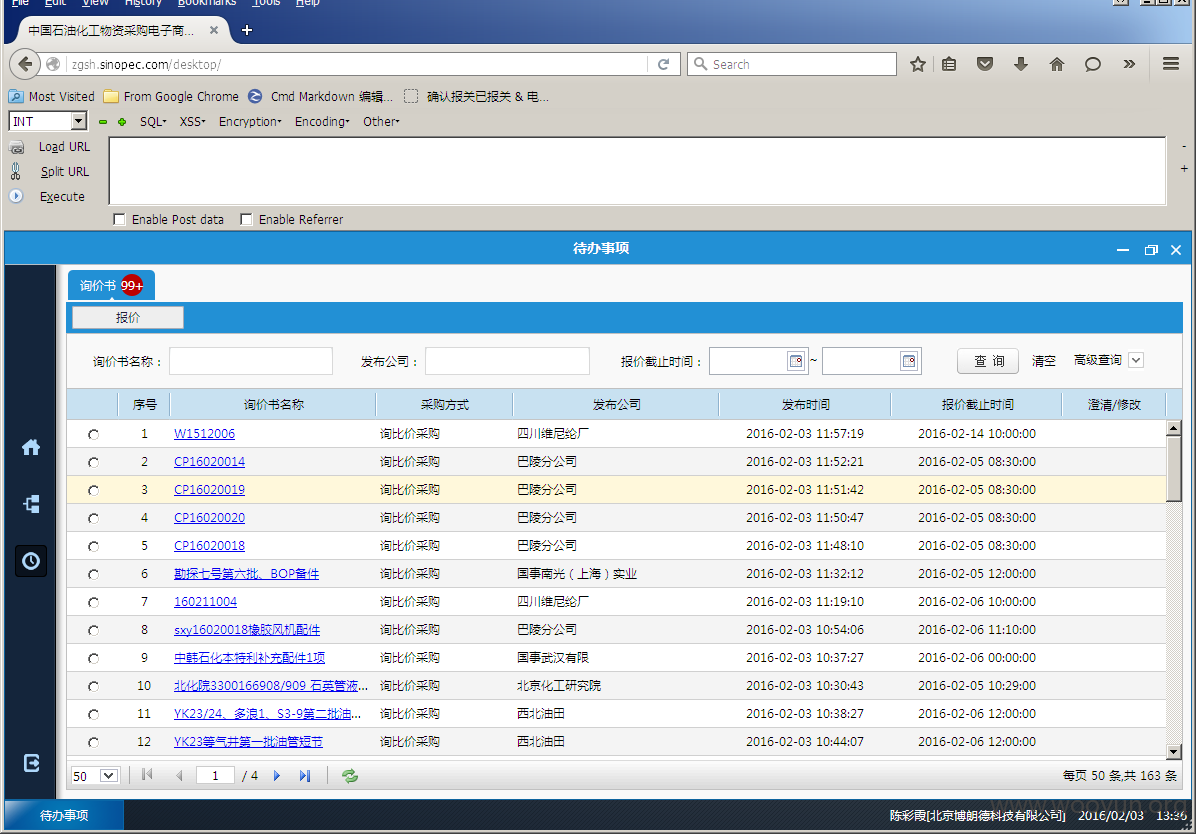Screen dimensions: 1196x834
Task: Click the sidebar logout exit icon
Action: (x=31, y=763)
